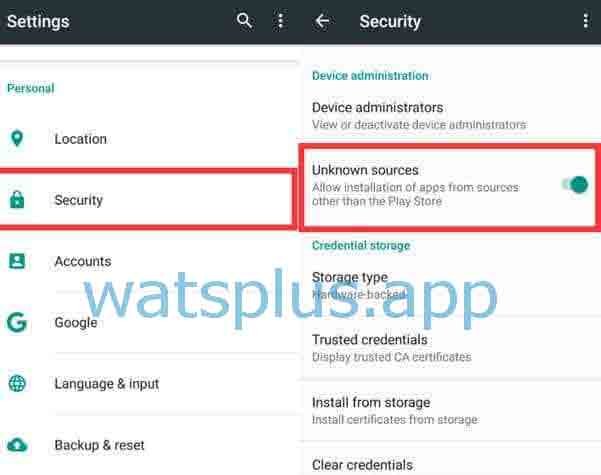Tap the Backup & reset cloud icon
The width and height of the screenshot is (601, 475).
17,445
